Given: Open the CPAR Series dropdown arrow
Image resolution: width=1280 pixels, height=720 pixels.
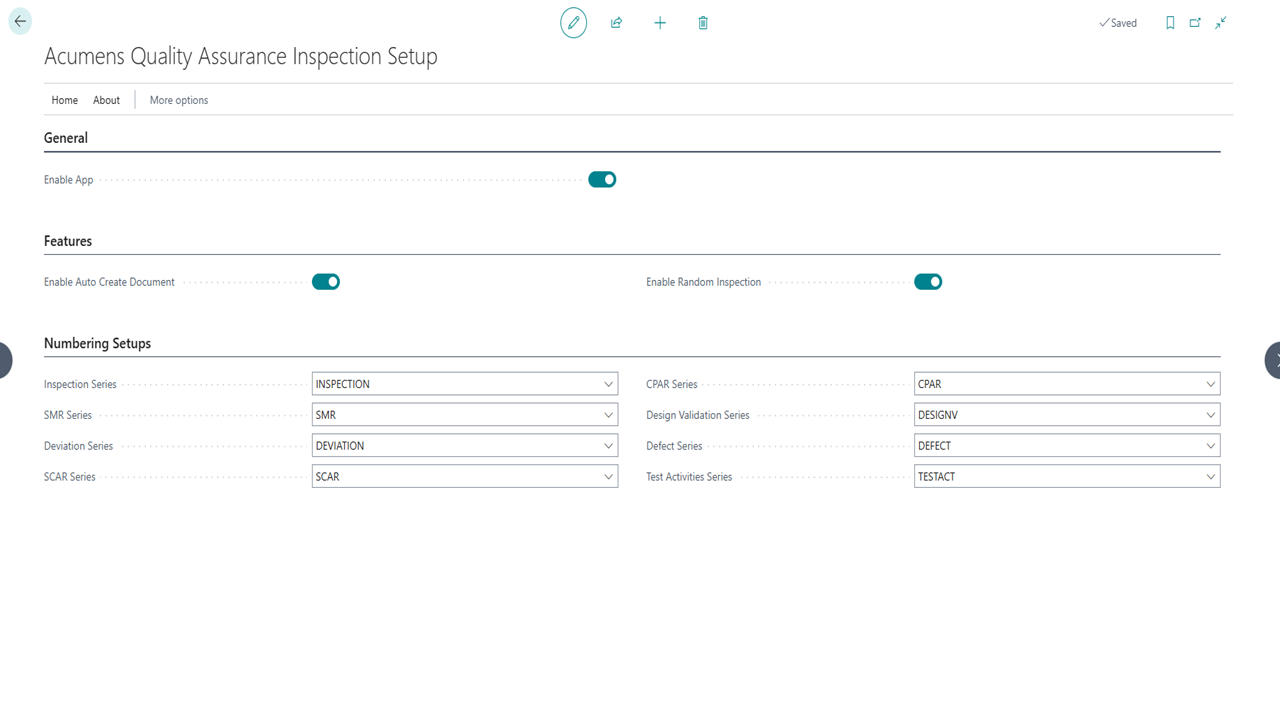Looking at the screenshot, I should (1210, 384).
